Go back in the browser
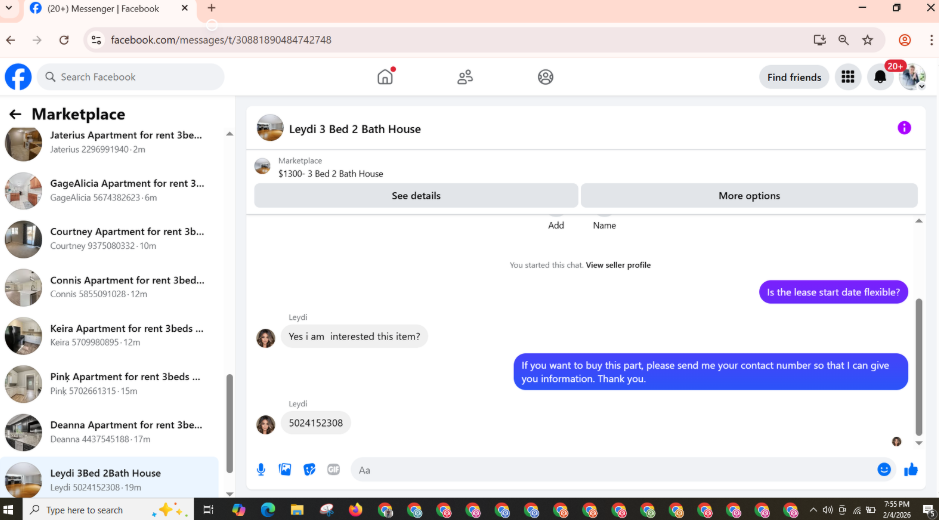 pos(10,40)
